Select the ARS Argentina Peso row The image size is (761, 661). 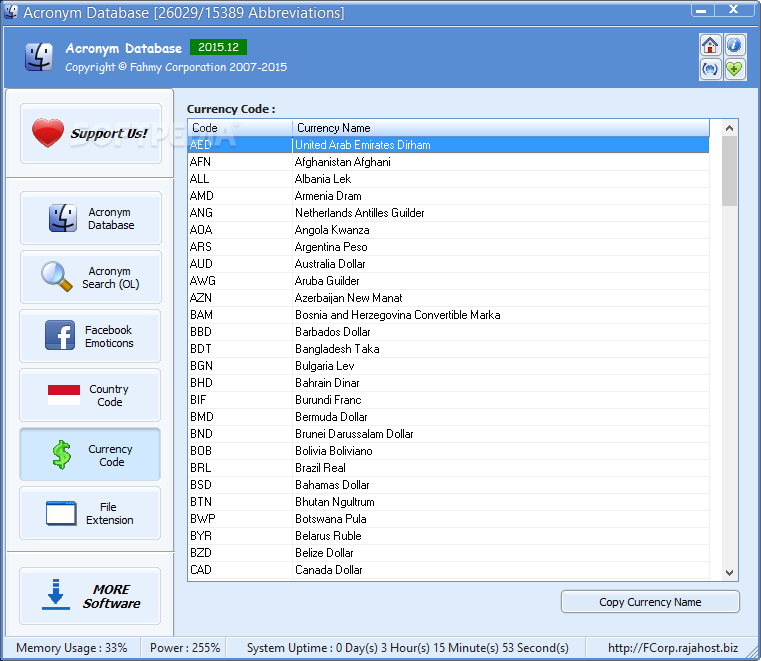[x=448, y=247]
